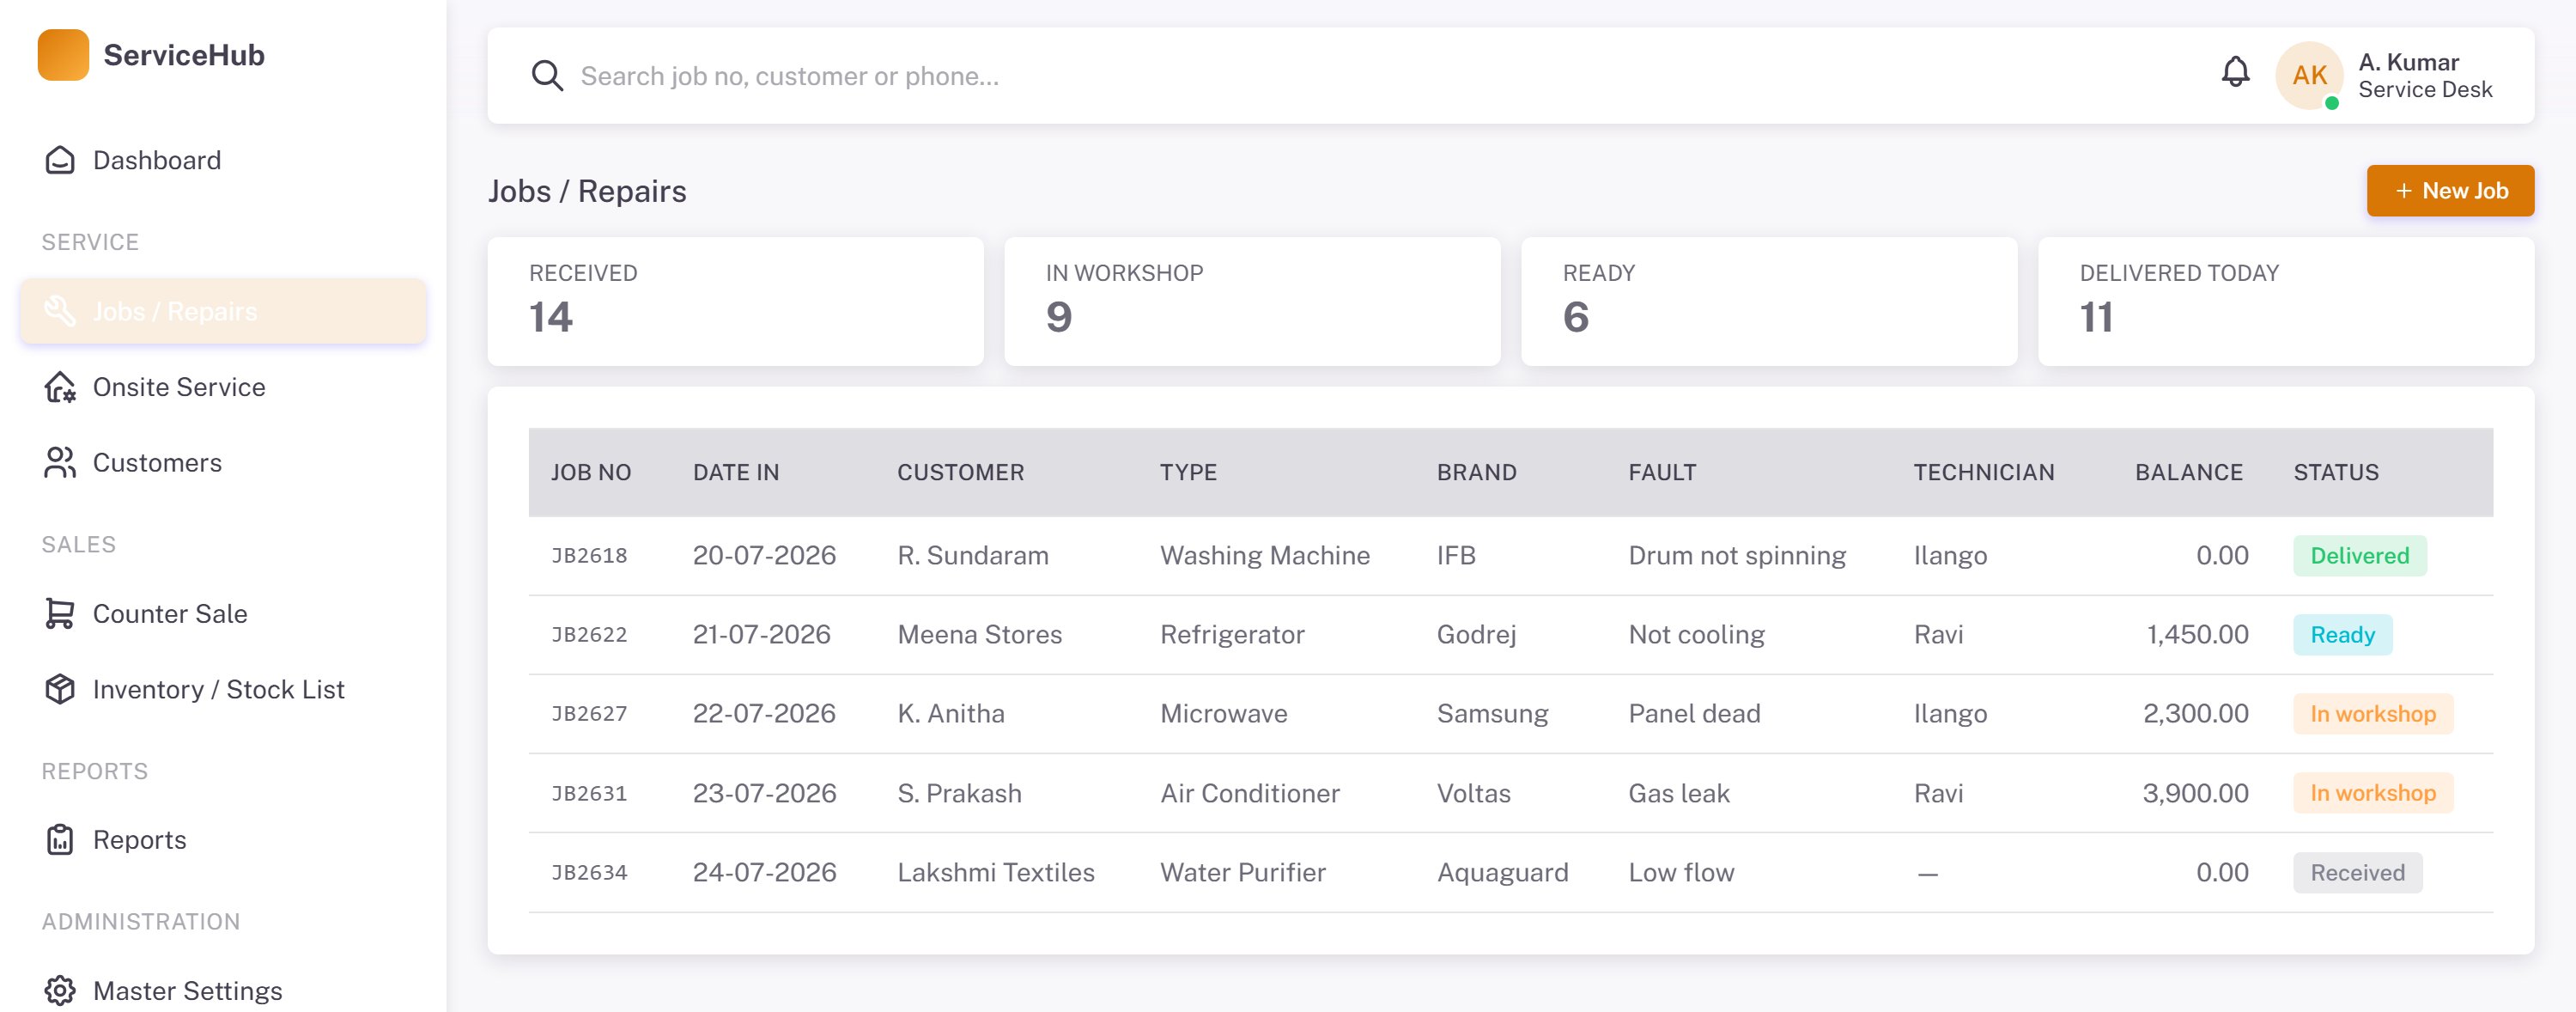2576x1012 pixels.
Task: Open notifications bell
Action: [x=2236, y=72]
